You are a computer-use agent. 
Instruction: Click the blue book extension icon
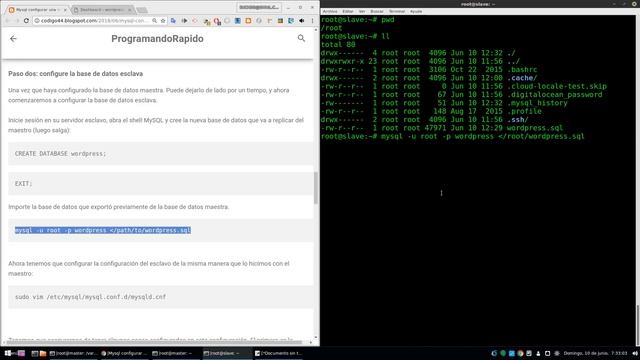click(x=238, y=20)
